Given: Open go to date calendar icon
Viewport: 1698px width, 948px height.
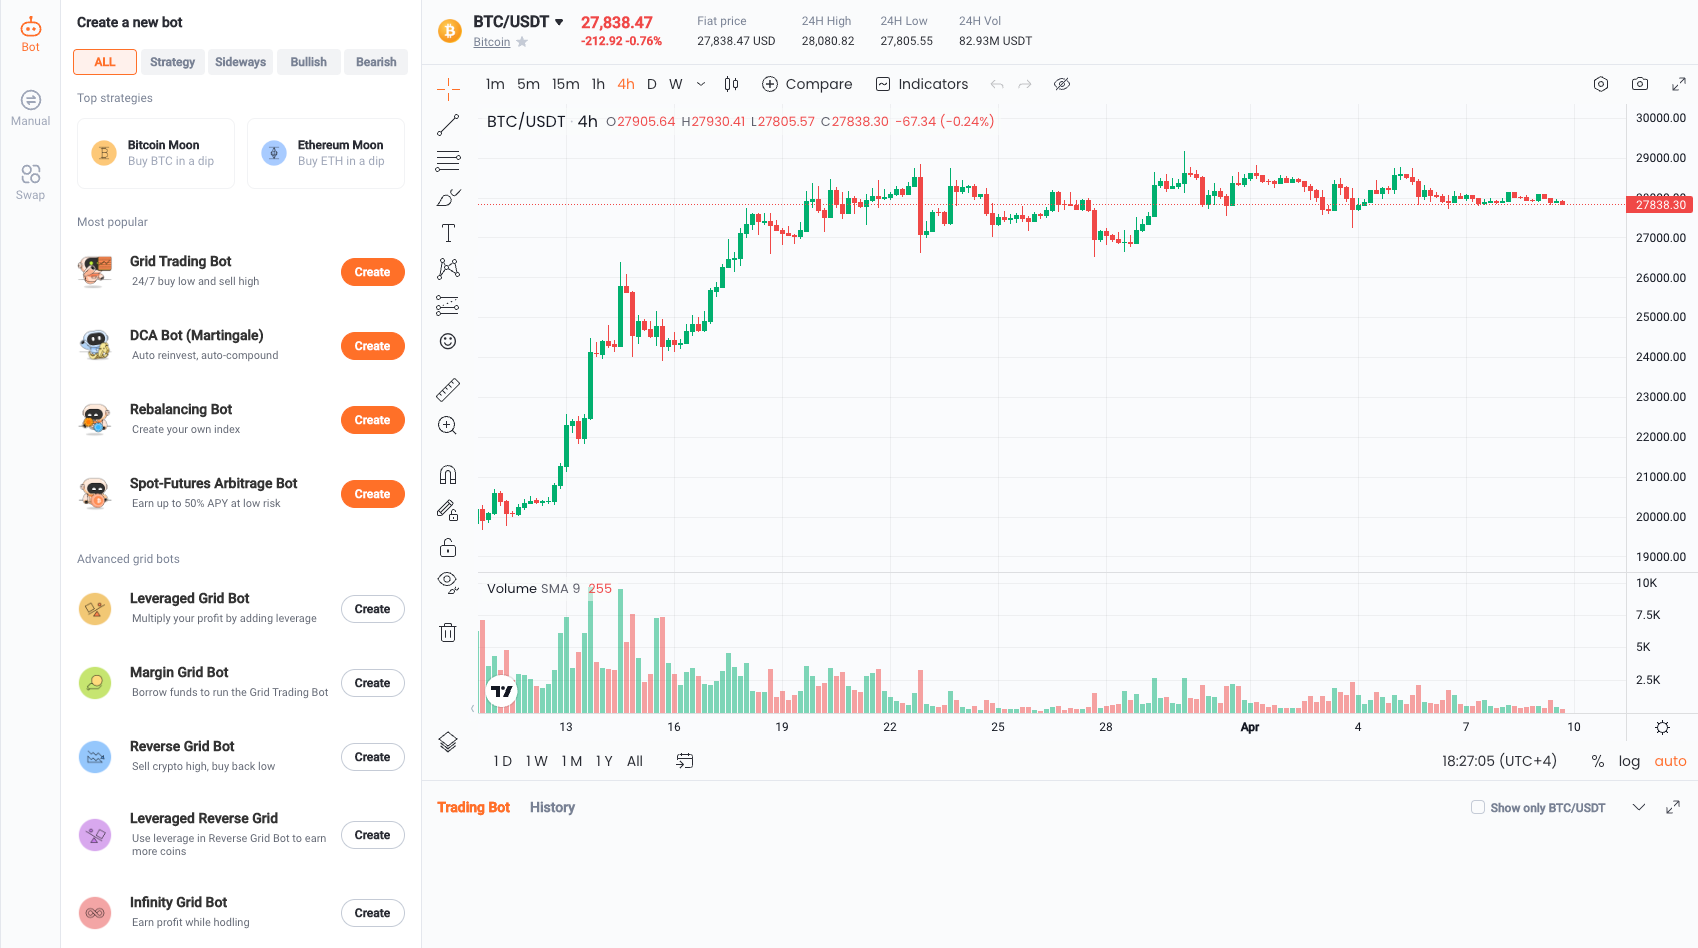Looking at the screenshot, I should pyautogui.click(x=685, y=761).
